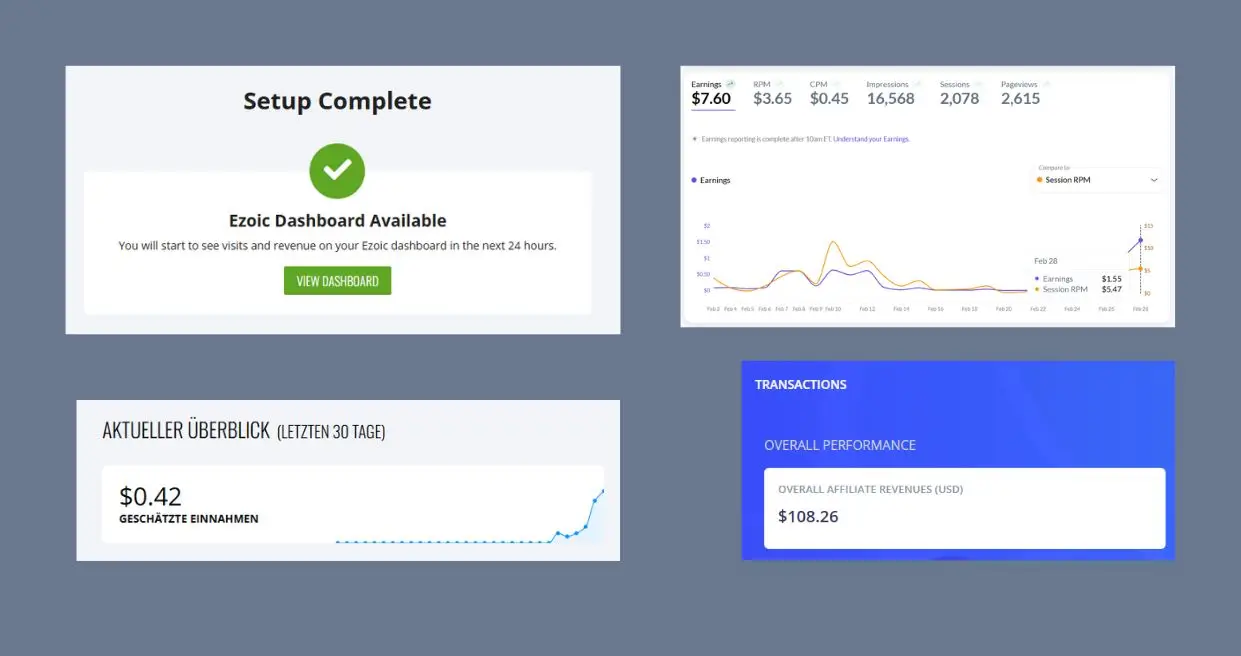Show the Impressions metric tab
This screenshot has width=1241, height=656.
[890, 94]
